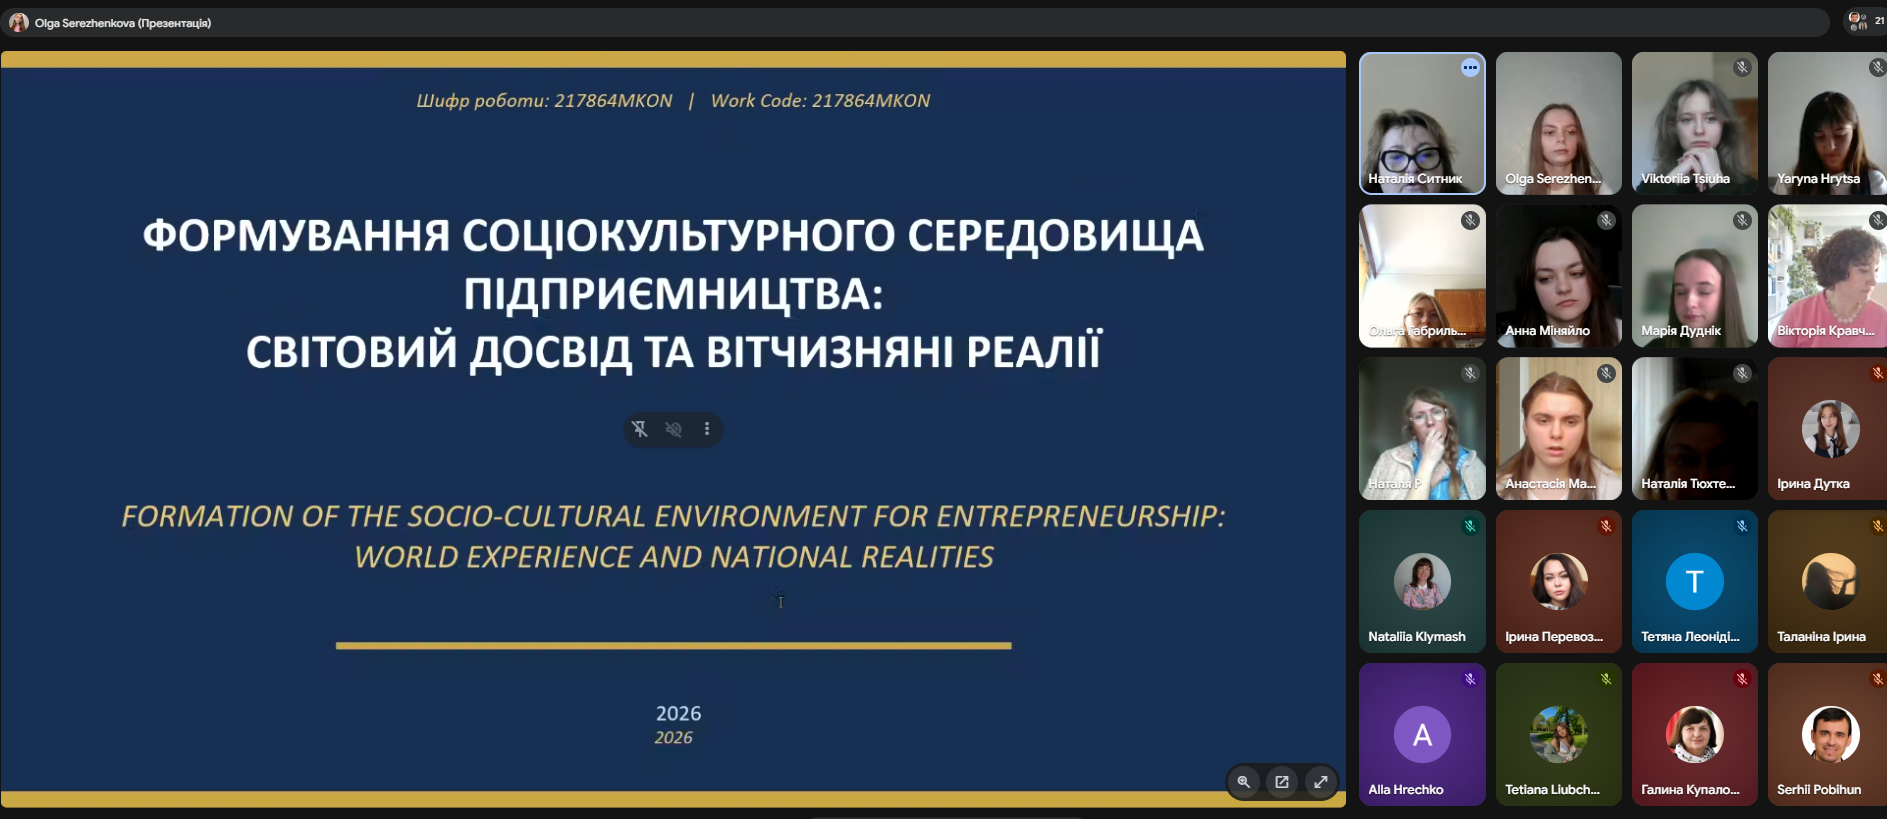
Task: Open three-dot more options on presentation toolbar
Action: 707,429
